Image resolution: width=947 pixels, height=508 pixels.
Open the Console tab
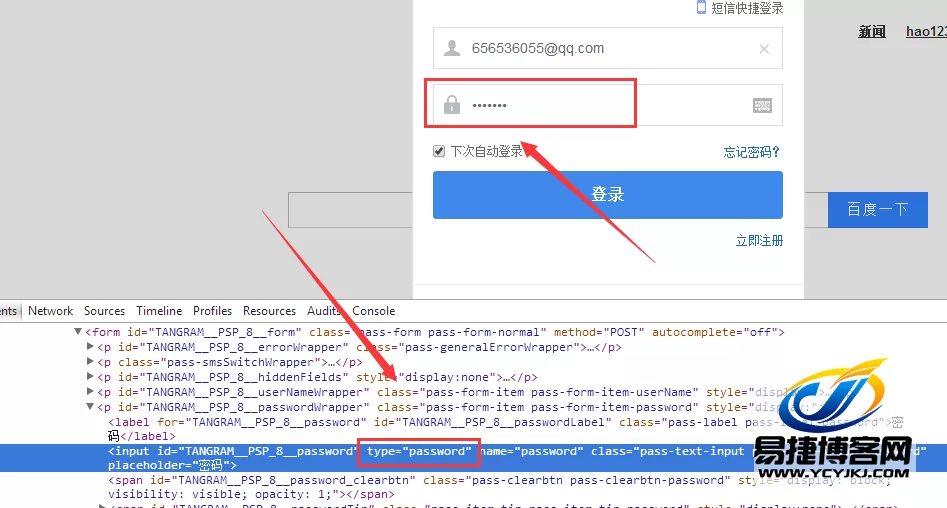pos(373,310)
